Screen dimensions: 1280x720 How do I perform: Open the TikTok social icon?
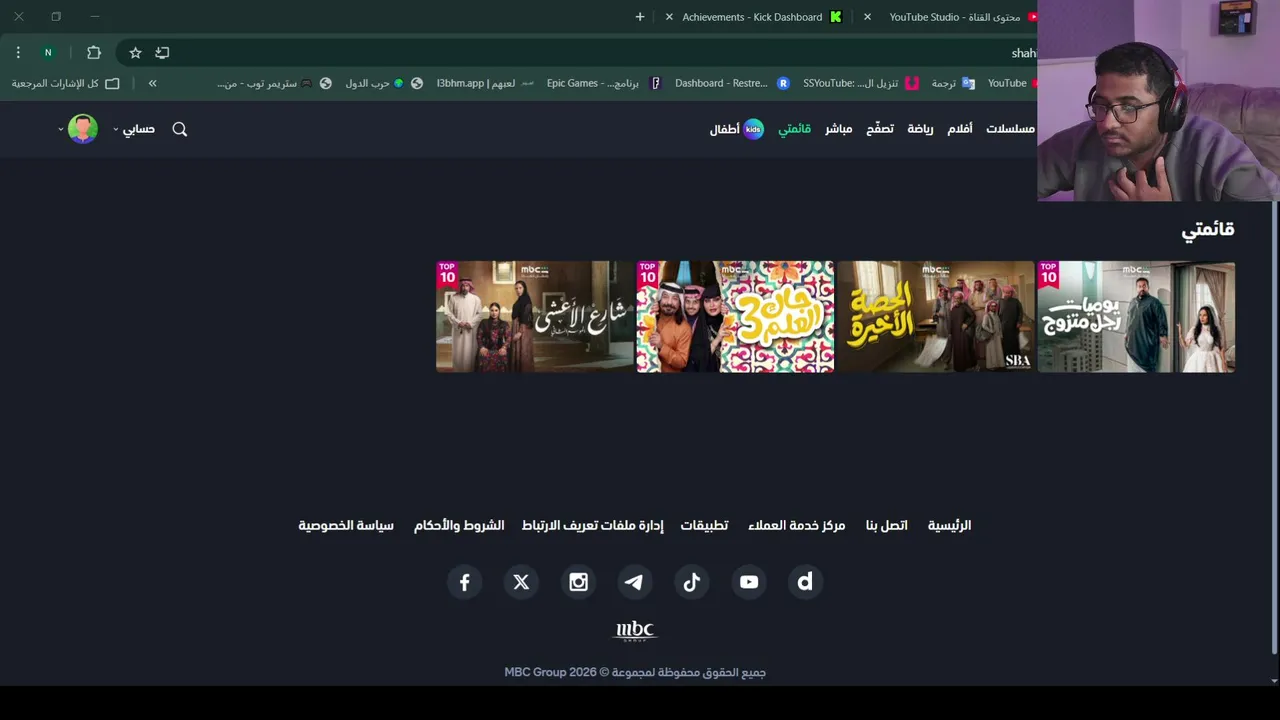click(692, 582)
